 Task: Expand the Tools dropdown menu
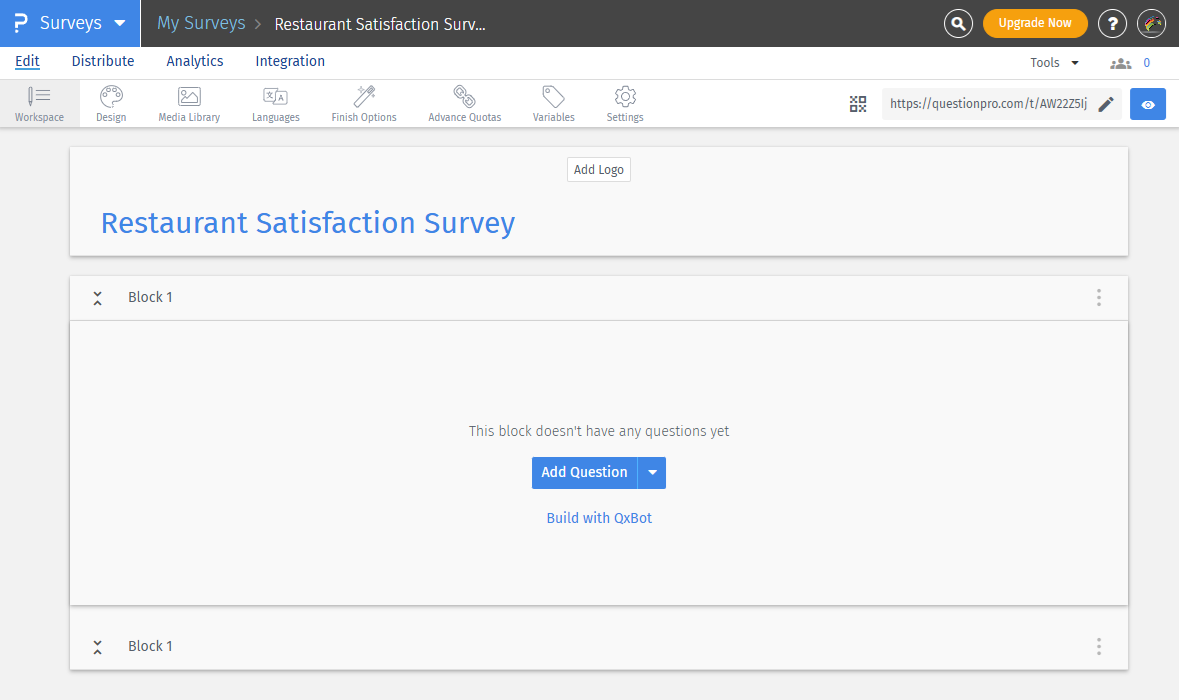click(1054, 63)
